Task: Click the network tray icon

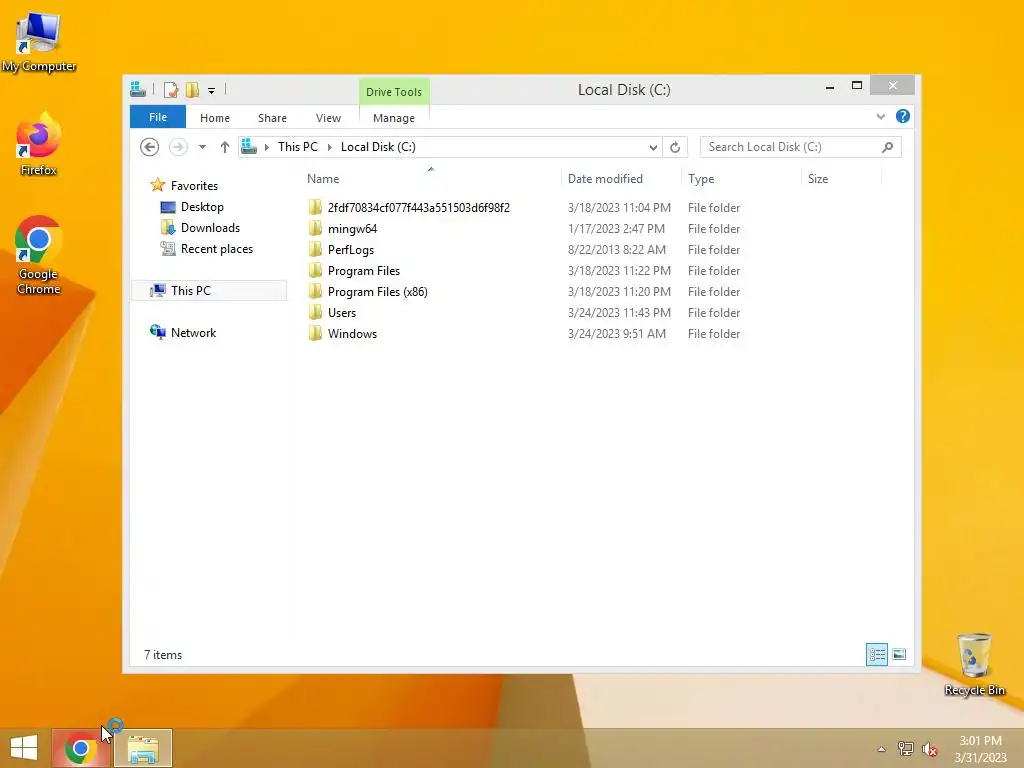Action: (905, 749)
